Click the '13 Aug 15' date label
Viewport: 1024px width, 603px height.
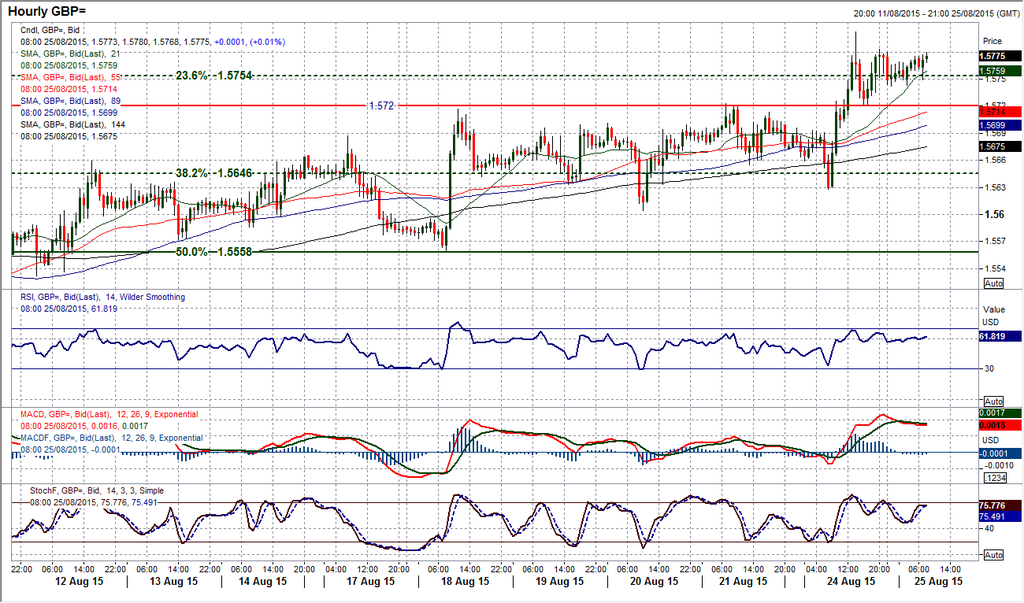(174, 581)
